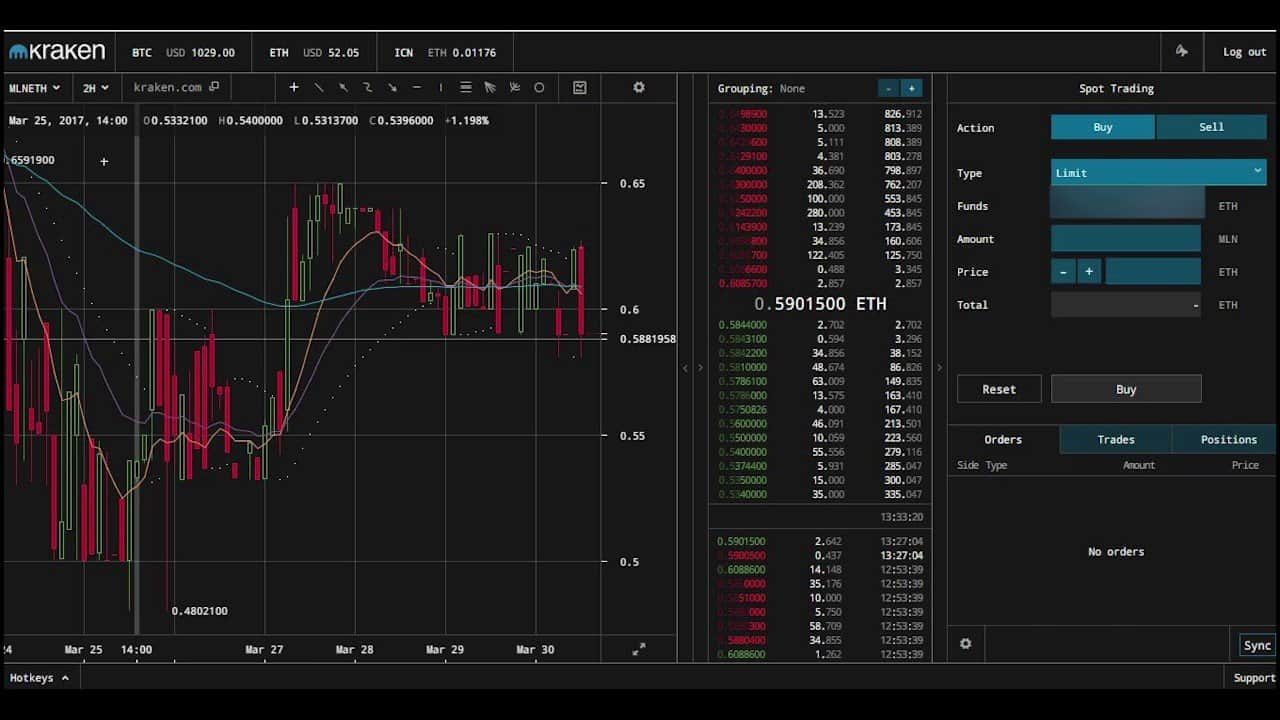Image resolution: width=1280 pixels, height=720 pixels.
Task: Open the MLNETH pair dropdown
Action: click(34, 88)
